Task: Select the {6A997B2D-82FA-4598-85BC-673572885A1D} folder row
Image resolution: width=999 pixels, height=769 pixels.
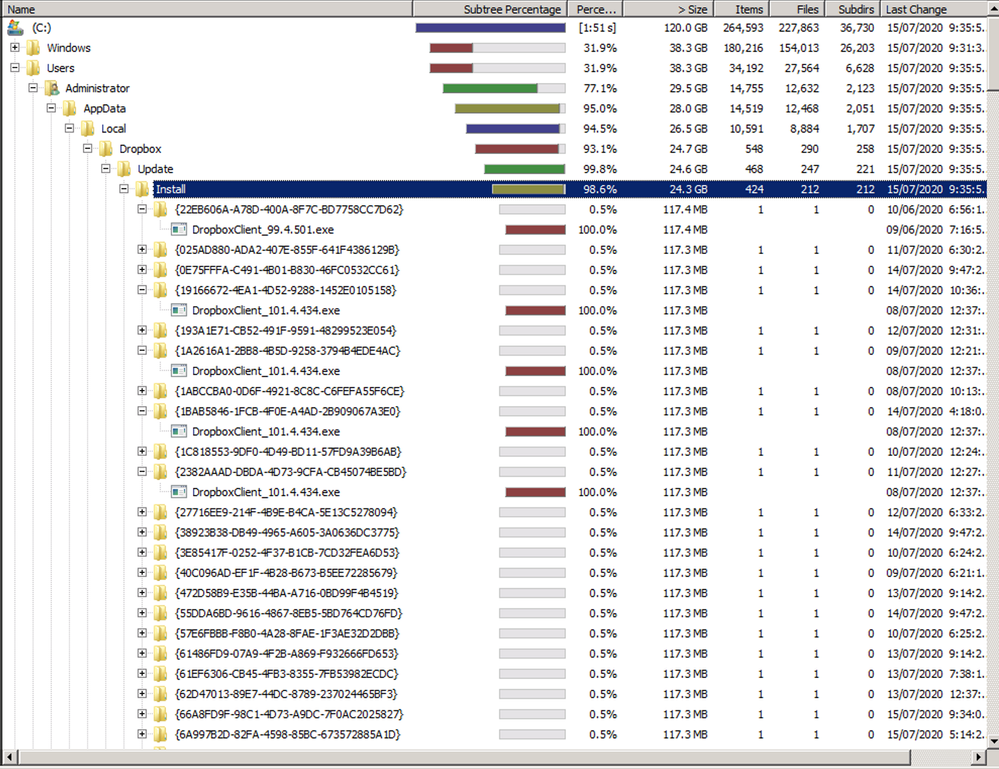Action: (x=287, y=734)
